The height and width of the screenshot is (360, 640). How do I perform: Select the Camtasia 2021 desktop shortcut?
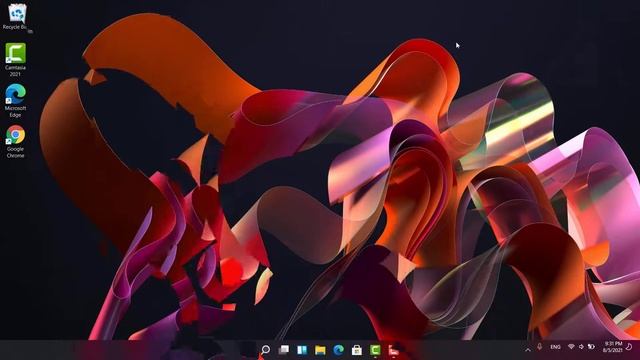(x=16, y=60)
